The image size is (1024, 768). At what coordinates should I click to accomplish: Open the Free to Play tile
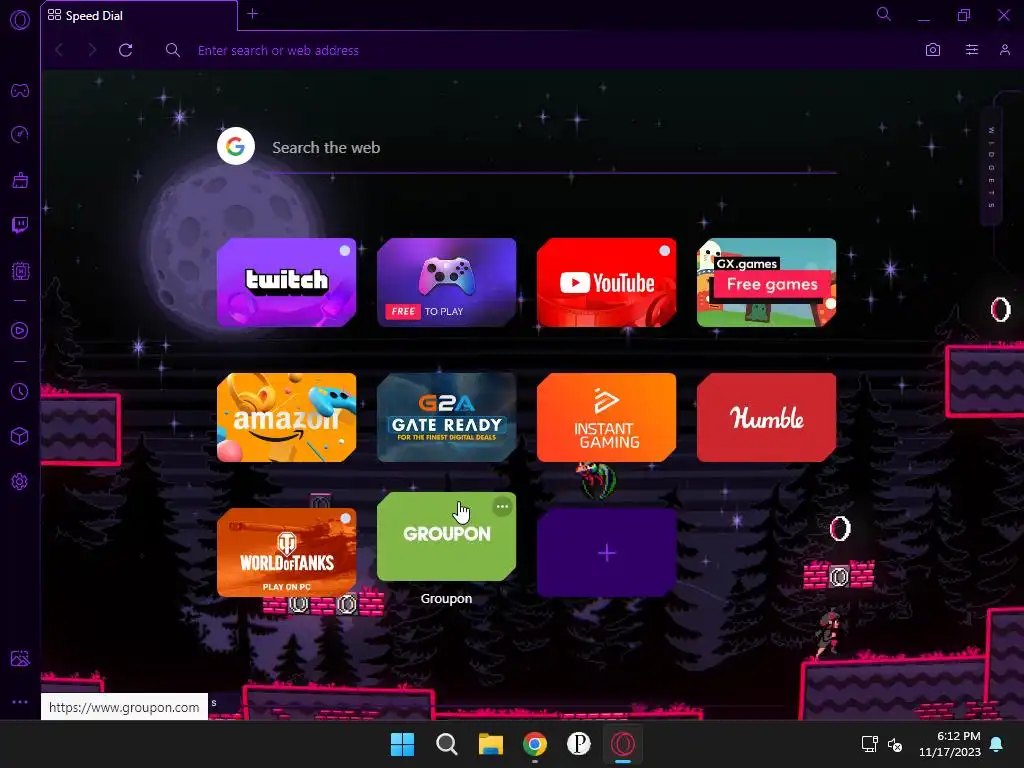[447, 282]
